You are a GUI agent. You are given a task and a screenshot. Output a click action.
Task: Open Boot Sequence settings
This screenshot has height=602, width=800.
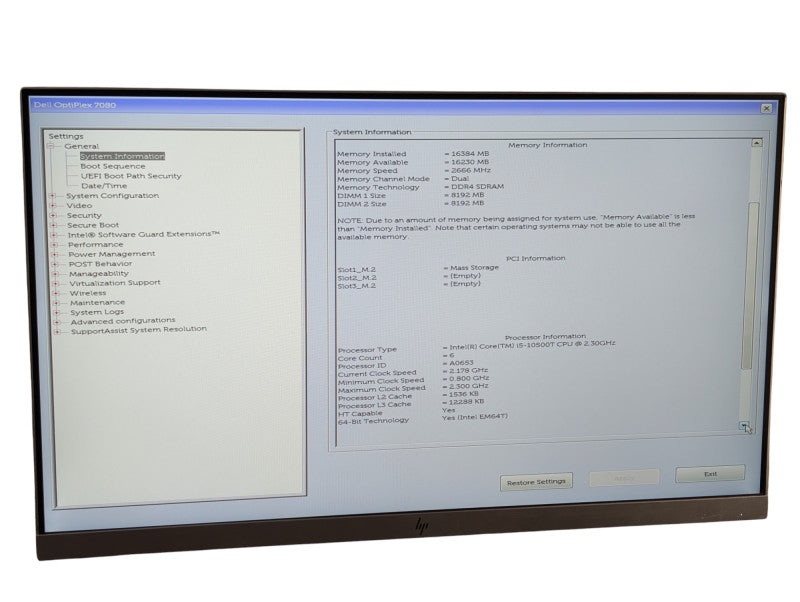click(x=113, y=166)
